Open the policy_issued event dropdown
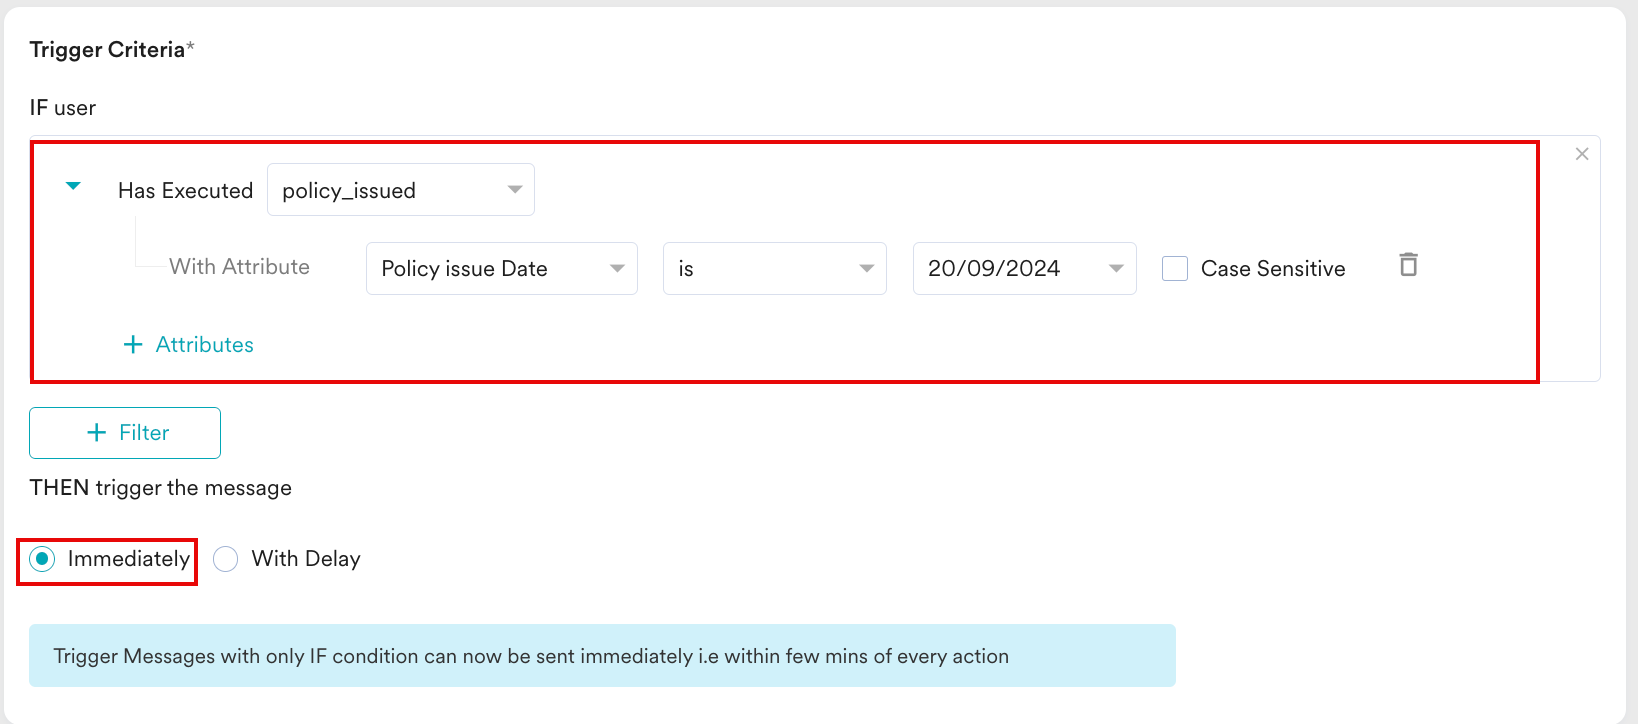Viewport: 1638px width, 724px height. click(401, 190)
